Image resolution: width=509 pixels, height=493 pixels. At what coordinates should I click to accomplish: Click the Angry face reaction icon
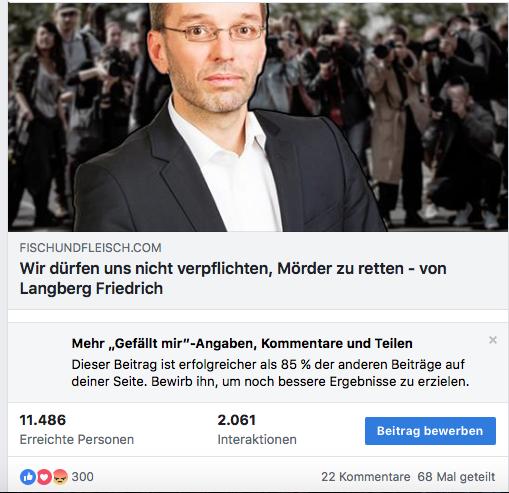[x=60, y=477]
